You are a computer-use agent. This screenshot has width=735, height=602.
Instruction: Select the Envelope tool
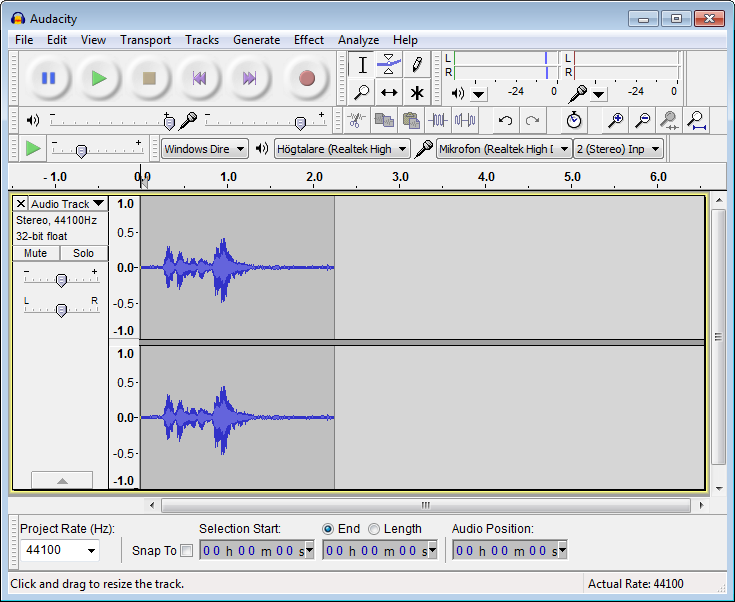(x=389, y=65)
